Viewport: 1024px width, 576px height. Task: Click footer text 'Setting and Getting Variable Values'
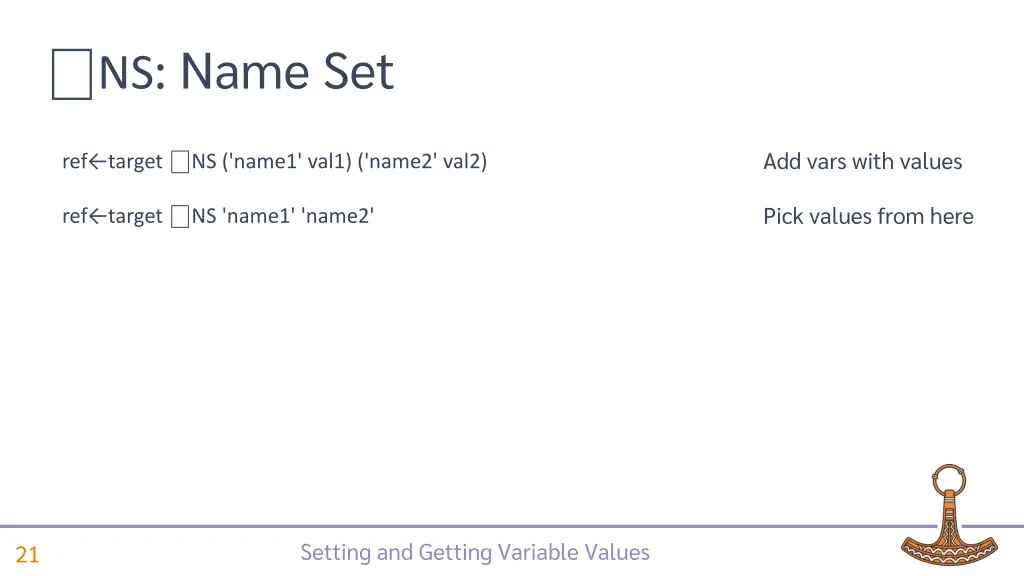[x=474, y=552]
